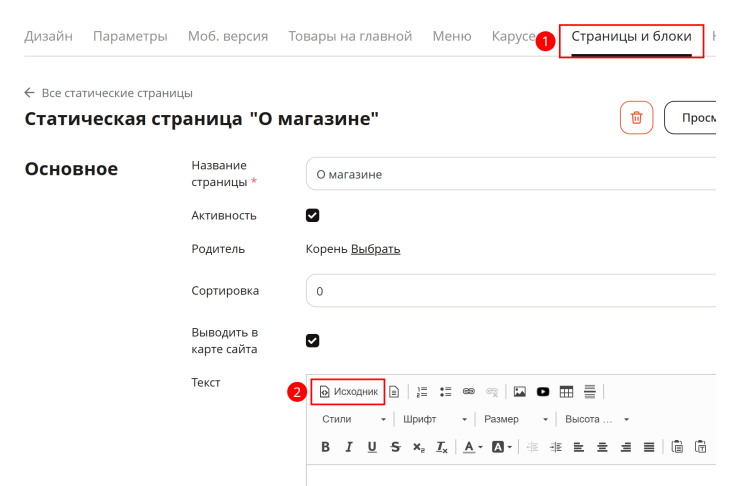Click inside the text editor area

click(511, 476)
